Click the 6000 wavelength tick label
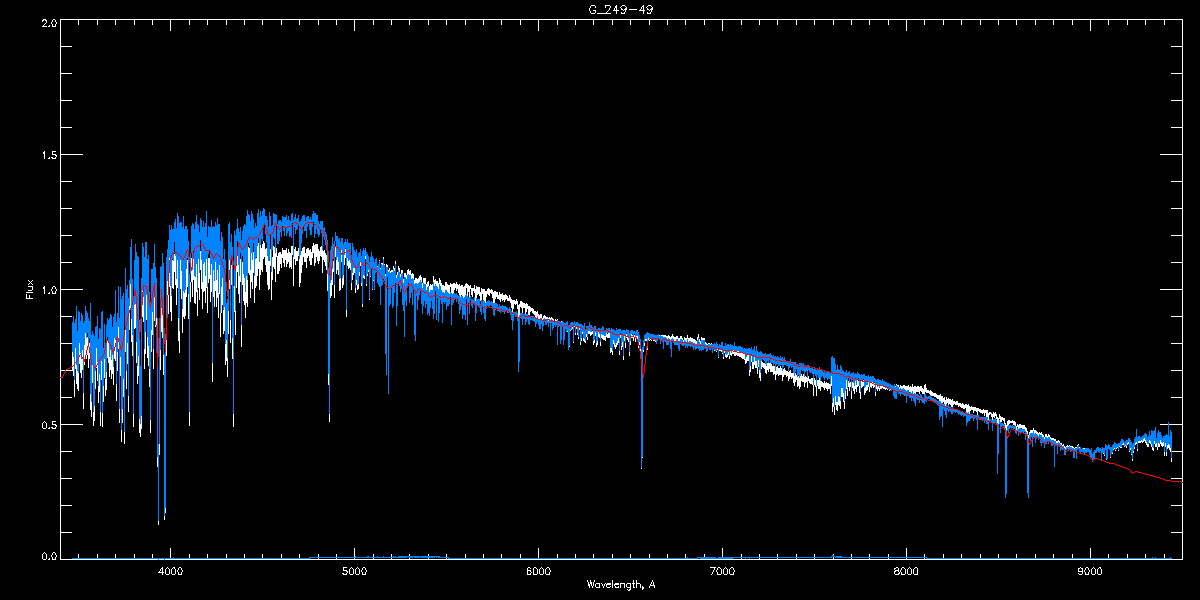Viewport: 1200px width, 600px height. pos(538,571)
